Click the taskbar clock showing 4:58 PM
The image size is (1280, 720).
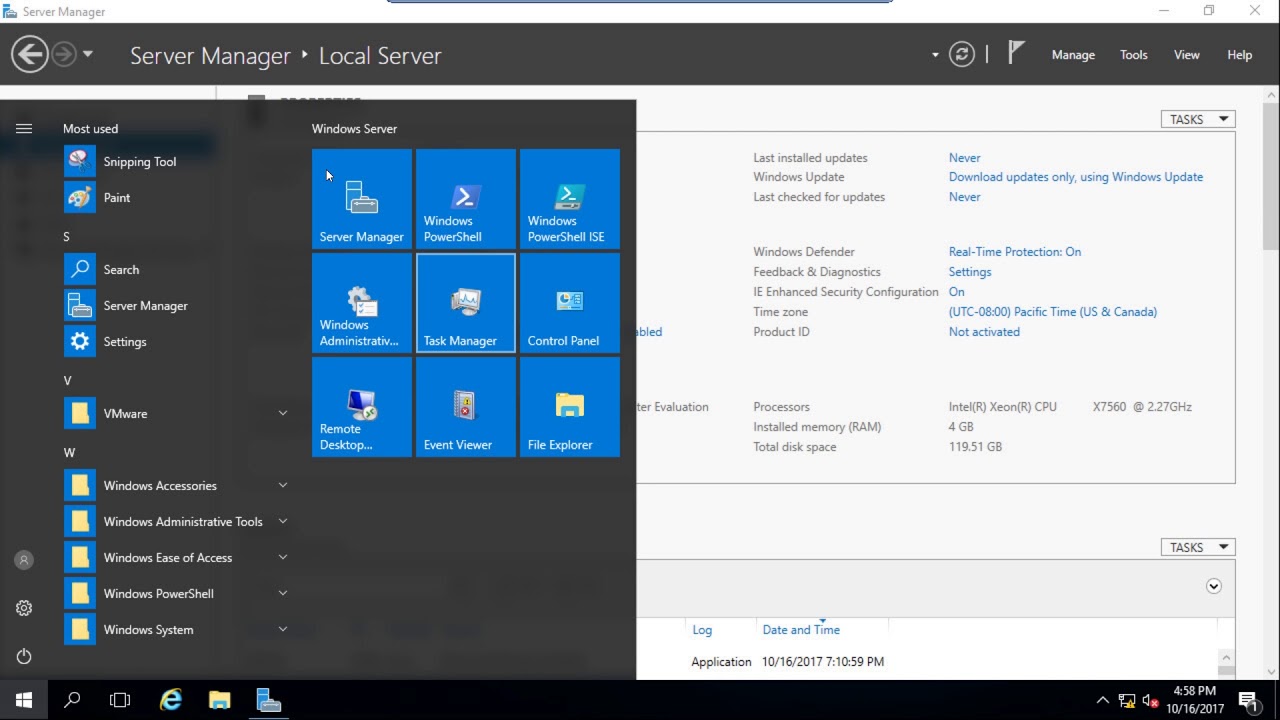coord(1195,700)
